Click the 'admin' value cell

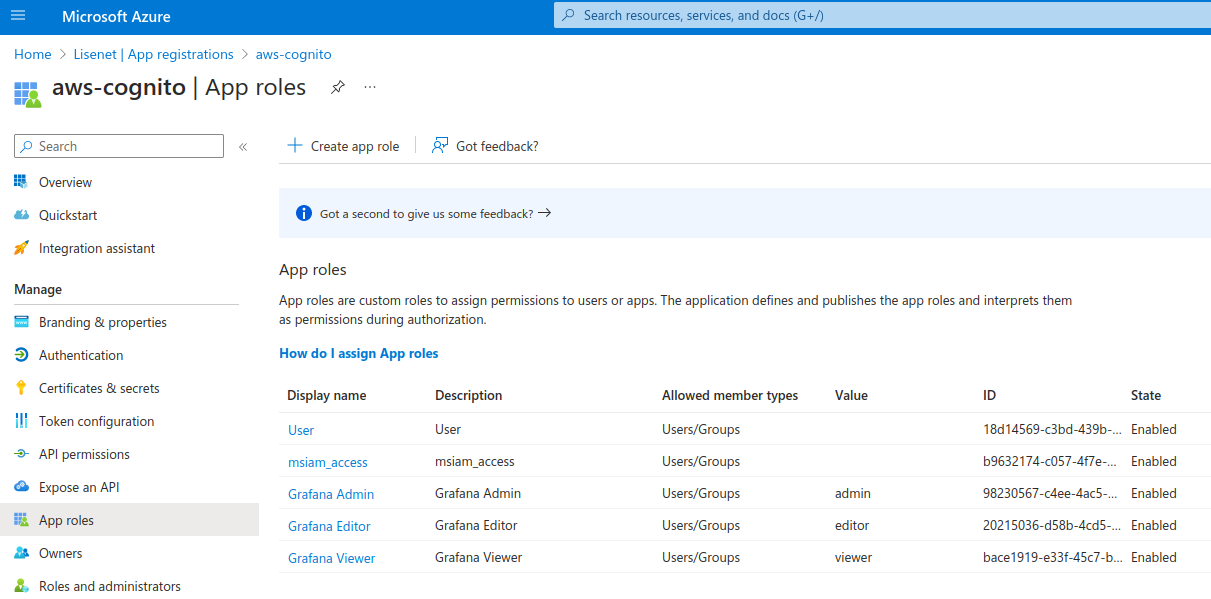coord(853,493)
